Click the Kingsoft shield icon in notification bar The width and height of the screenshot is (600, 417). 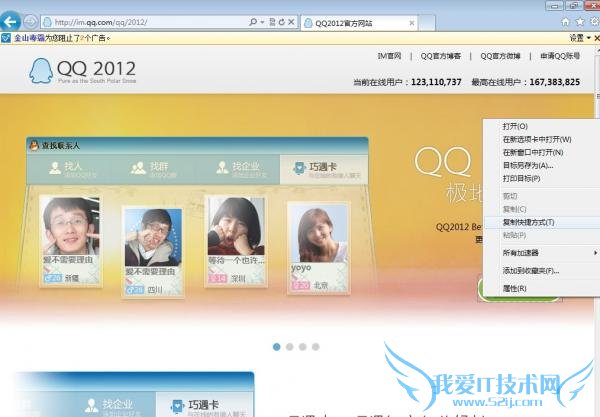(6, 38)
